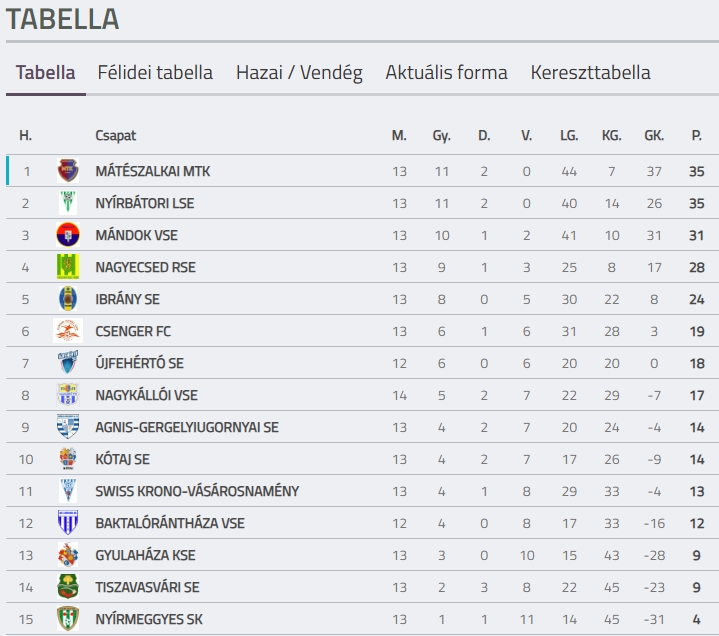Screen dimensions: 719x636
Task: Click the Mátészalkai MTK team crest
Action: pos(67,171)
